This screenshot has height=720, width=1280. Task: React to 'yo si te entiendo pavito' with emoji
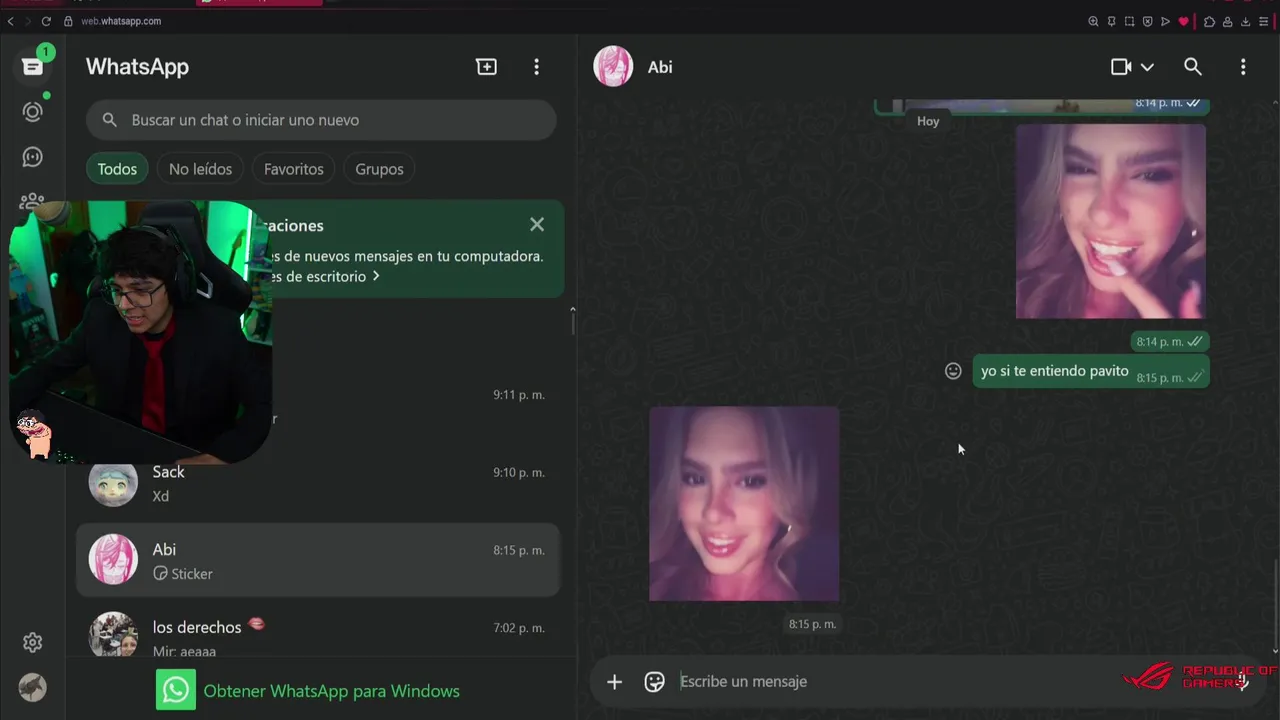click(x=953, y=371)
